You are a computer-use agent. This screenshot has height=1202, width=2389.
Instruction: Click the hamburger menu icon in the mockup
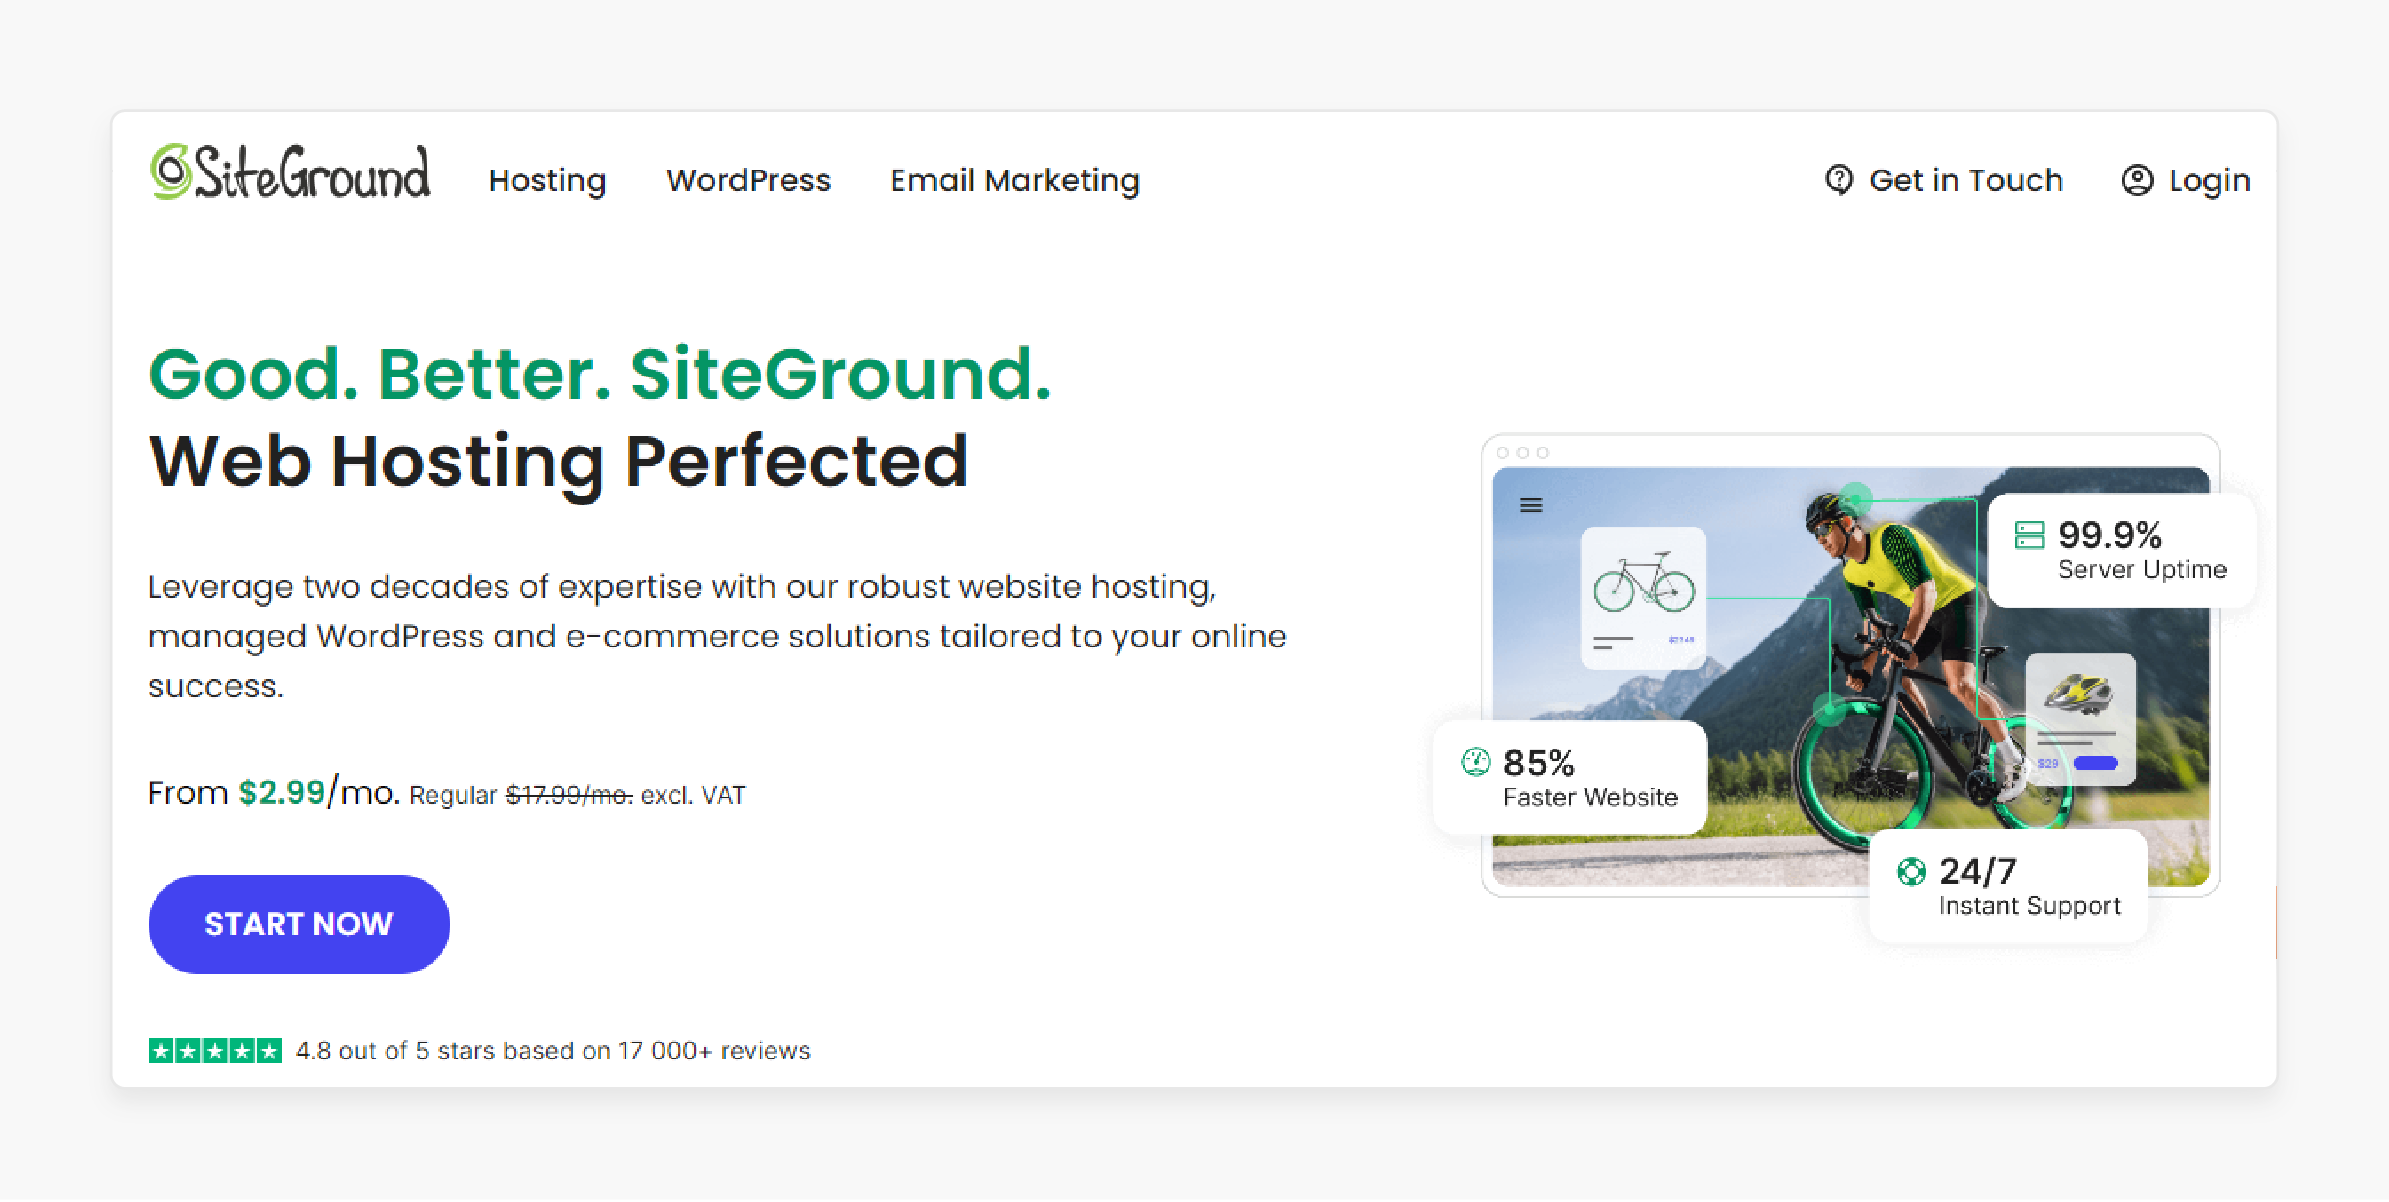1531,505
